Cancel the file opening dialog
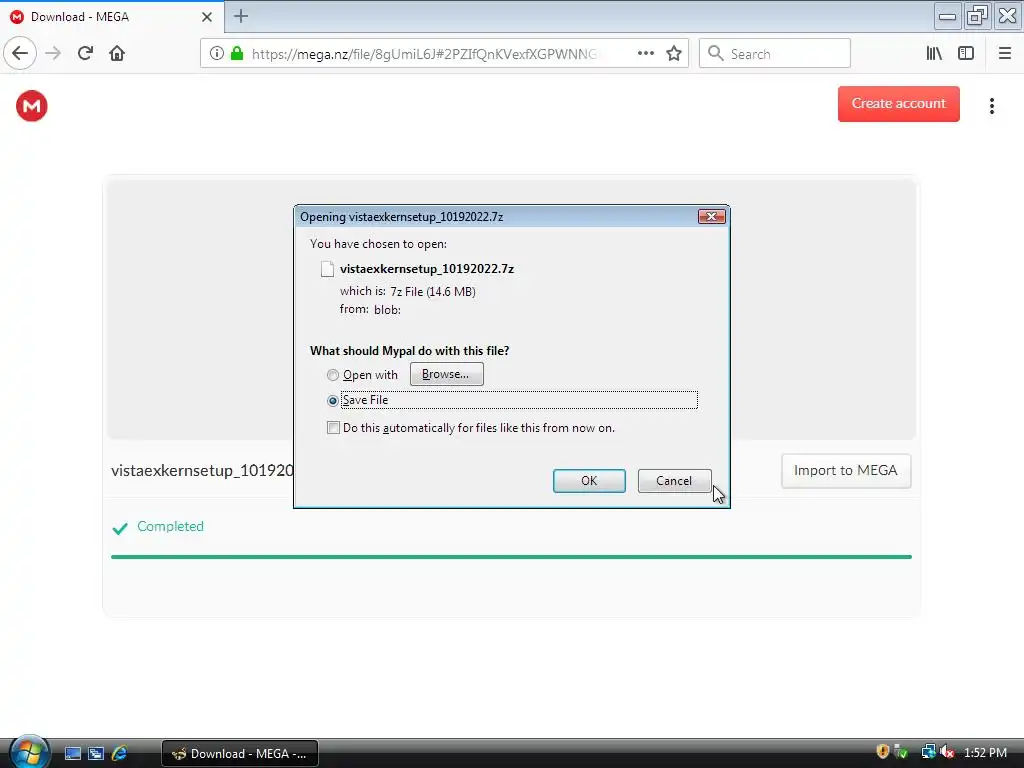The width and height of the screenshot is (1024, 768). 674,481
